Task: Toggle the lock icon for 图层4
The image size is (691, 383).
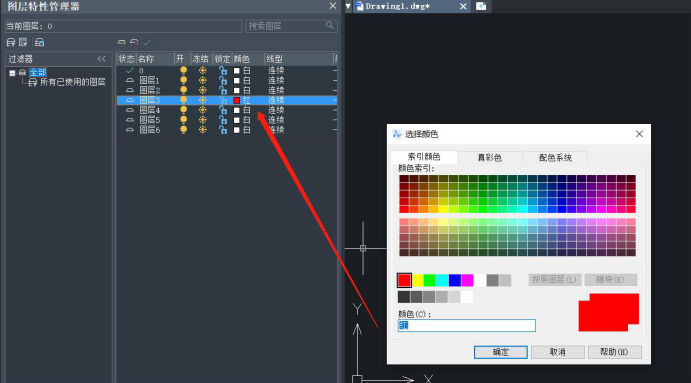Action: (223, 110)
